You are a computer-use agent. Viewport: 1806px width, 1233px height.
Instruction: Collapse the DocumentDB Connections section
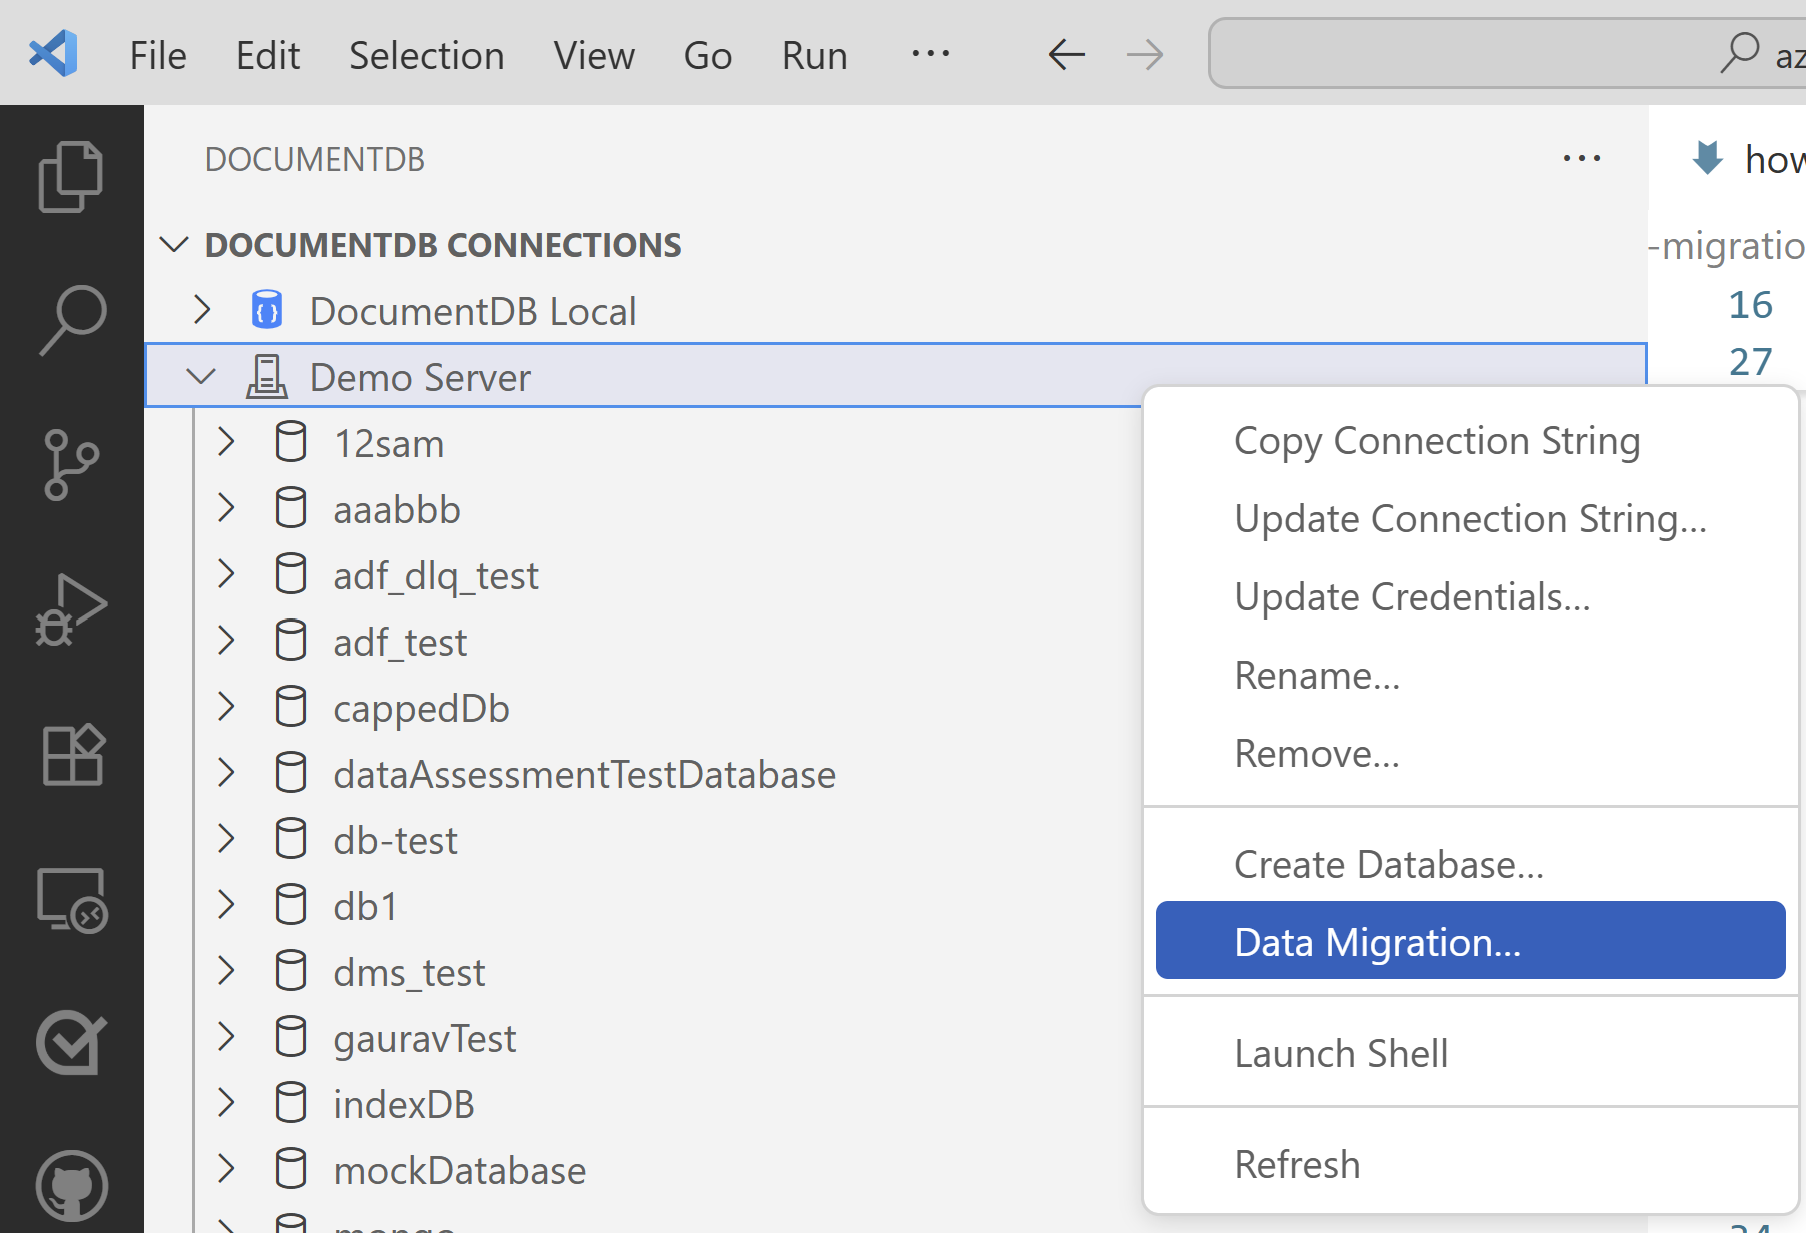click(175, 245)
